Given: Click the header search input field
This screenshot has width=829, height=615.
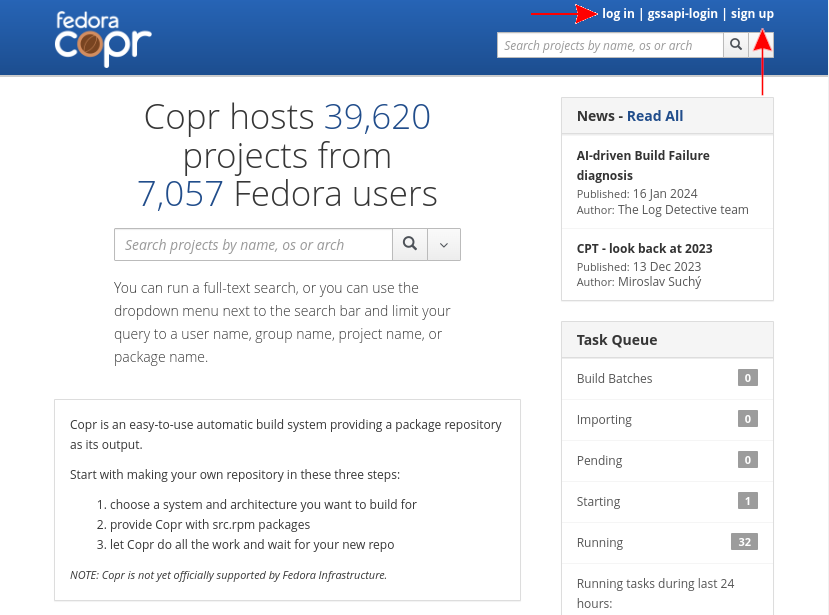Looking at the screenshot, I should [x=610, y=45].
